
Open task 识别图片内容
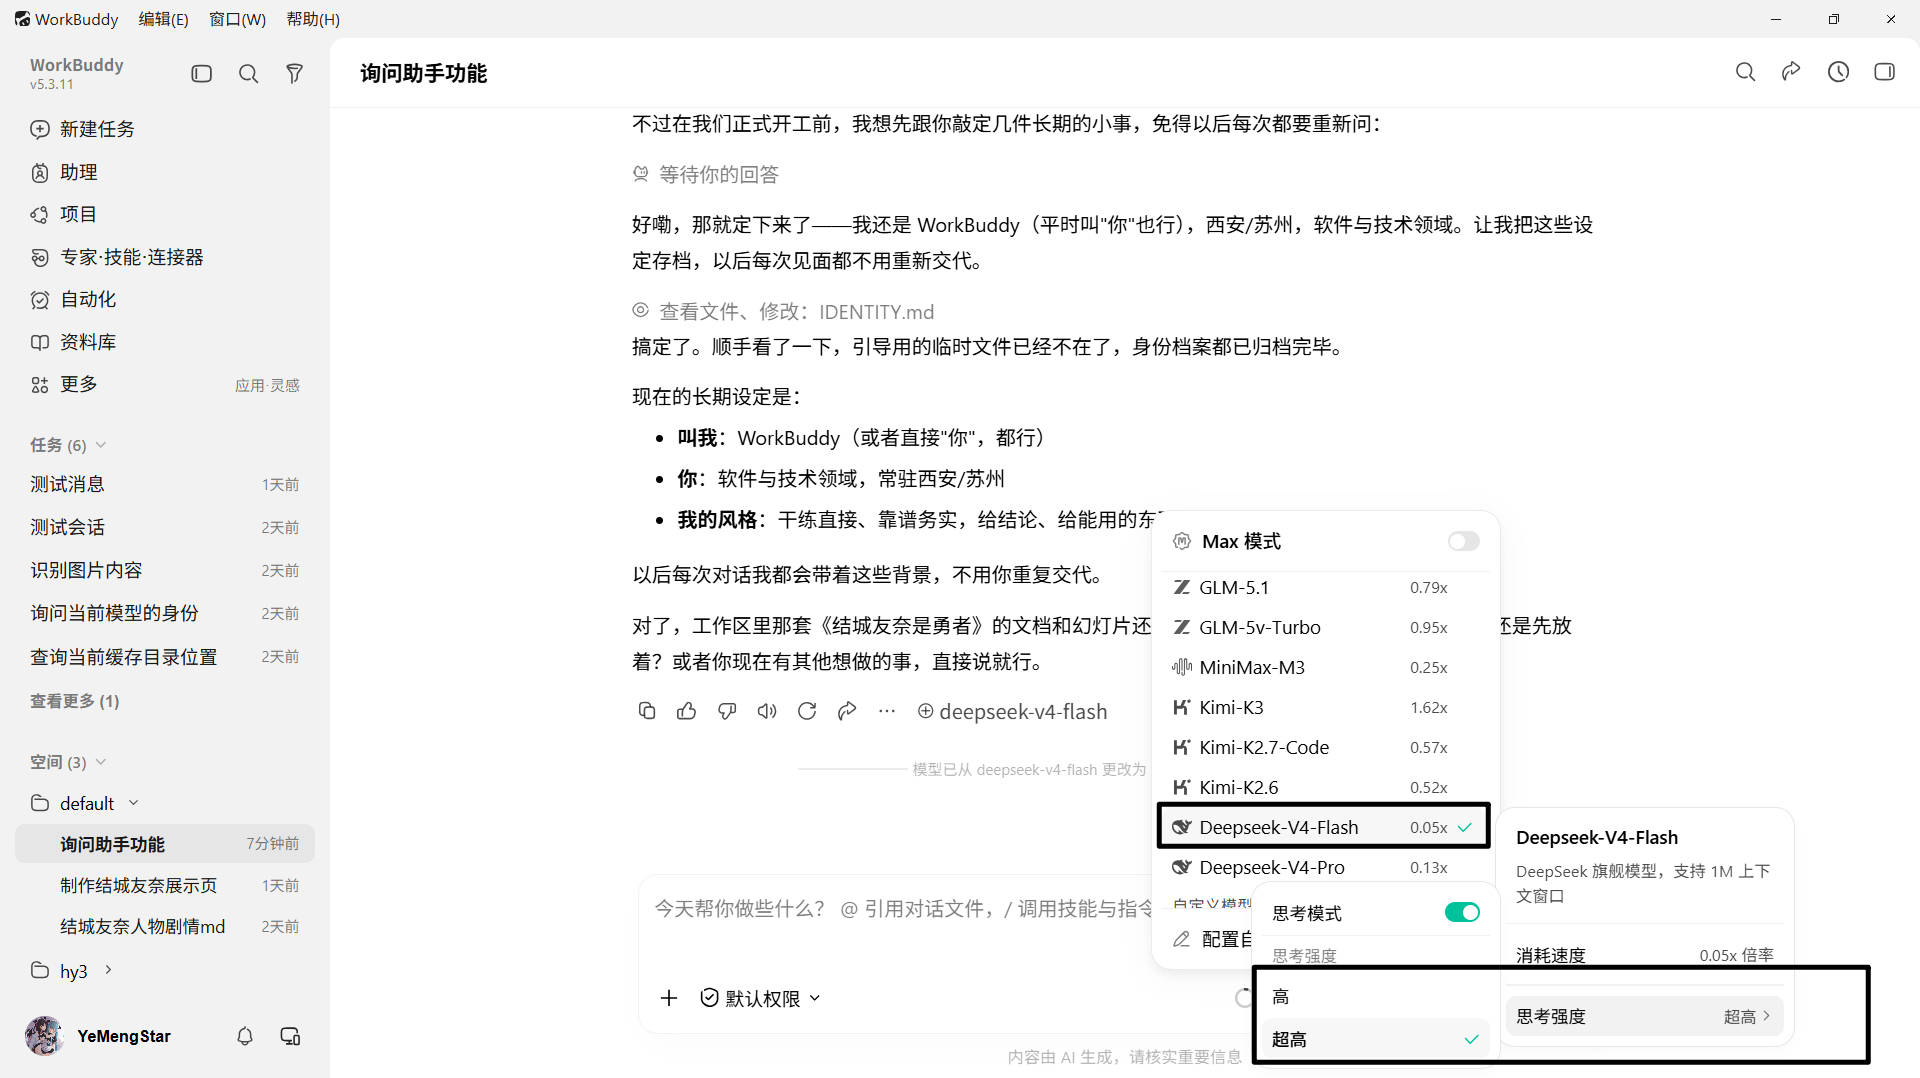(x=165, y=570)
